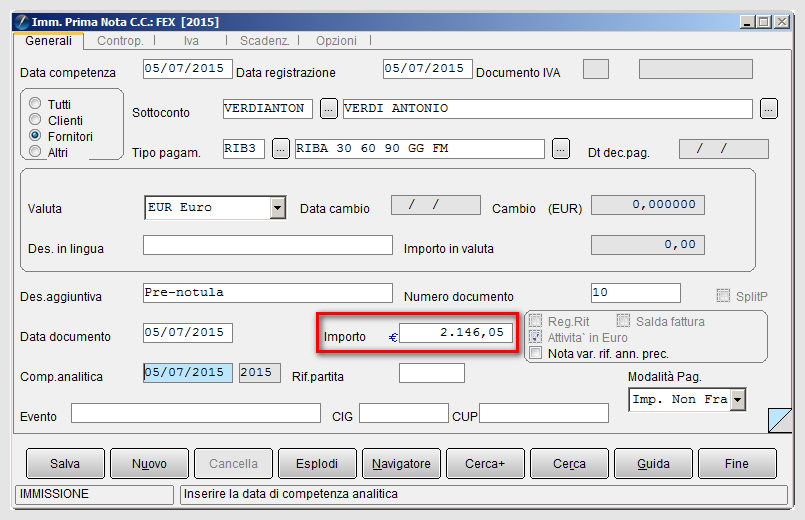Select the Fornitori radio option
This screenshot has width=805, height=520.
pos(35,136)
